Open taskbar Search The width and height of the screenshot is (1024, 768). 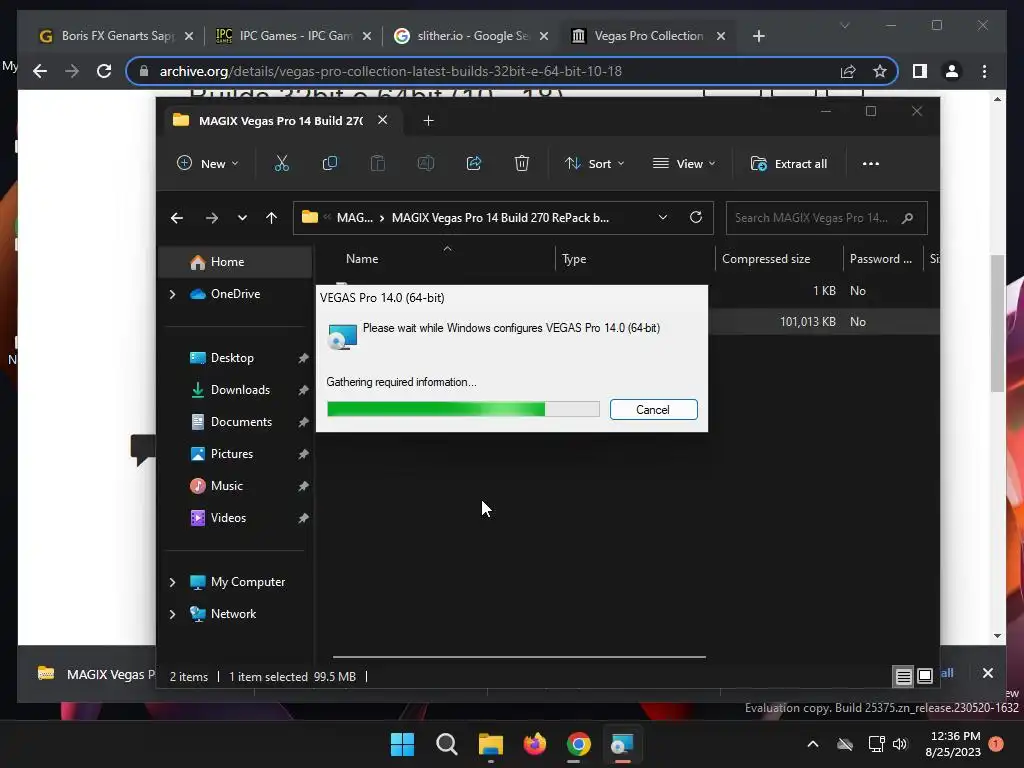447,744
